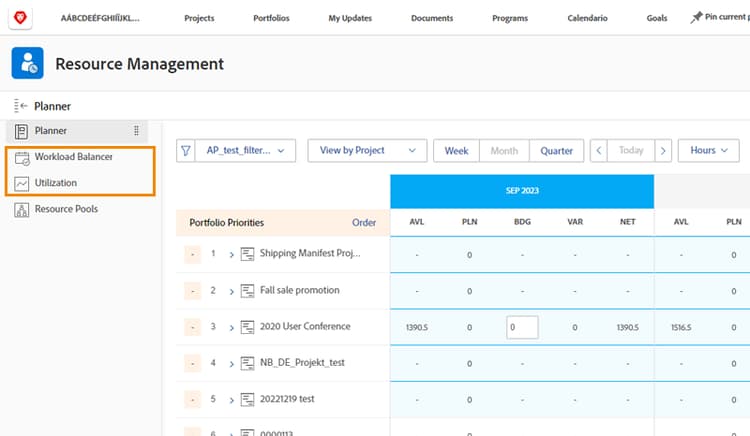This screenshot has height=436, width=750.
Task: Click the BDG budget field for 2020 User Conference
Action: coord(522,327)
